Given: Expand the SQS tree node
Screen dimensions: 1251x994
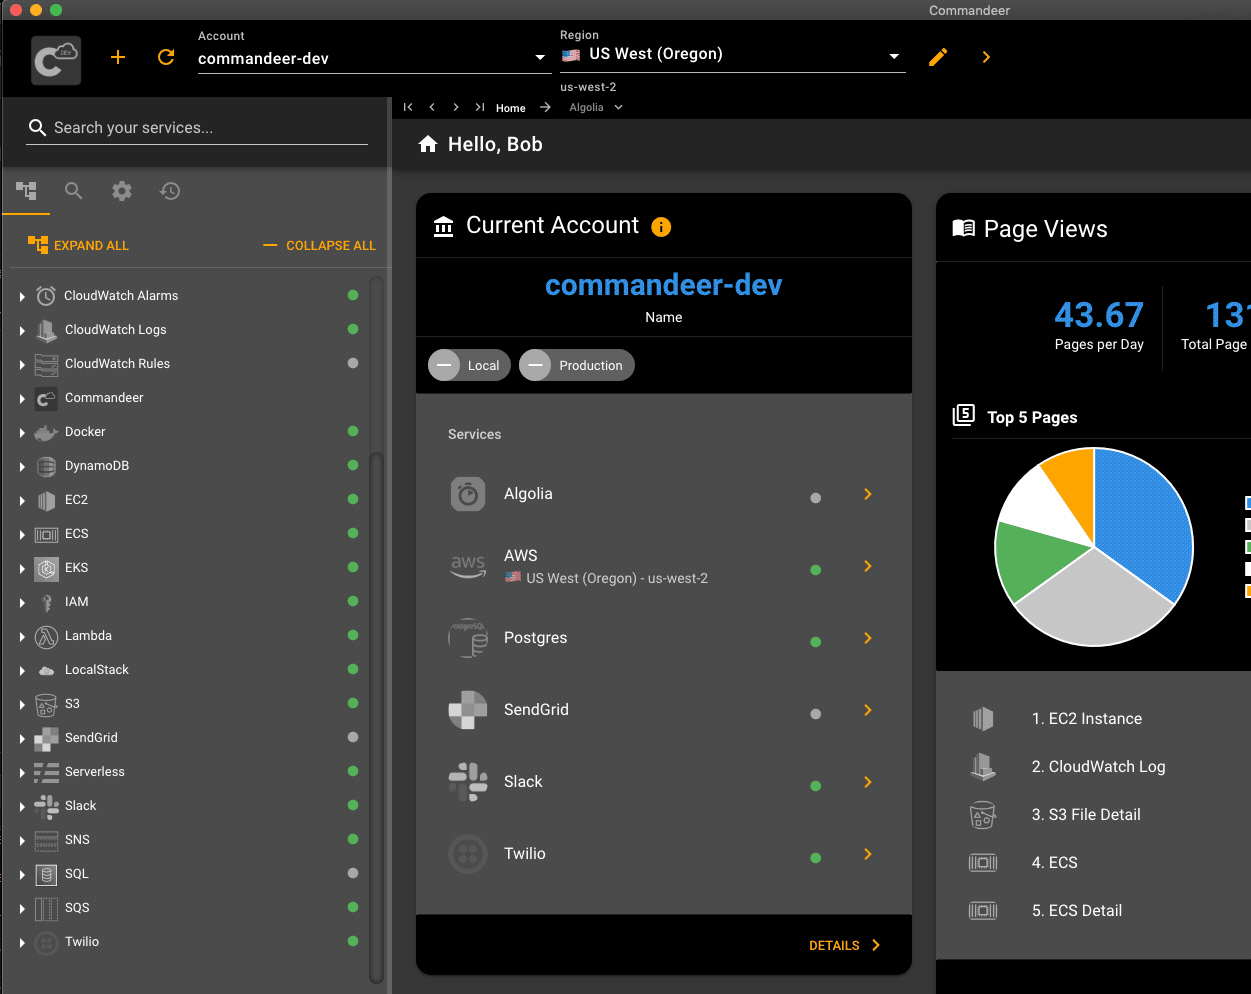Looking at the screenshot, I should pos(22,908).
